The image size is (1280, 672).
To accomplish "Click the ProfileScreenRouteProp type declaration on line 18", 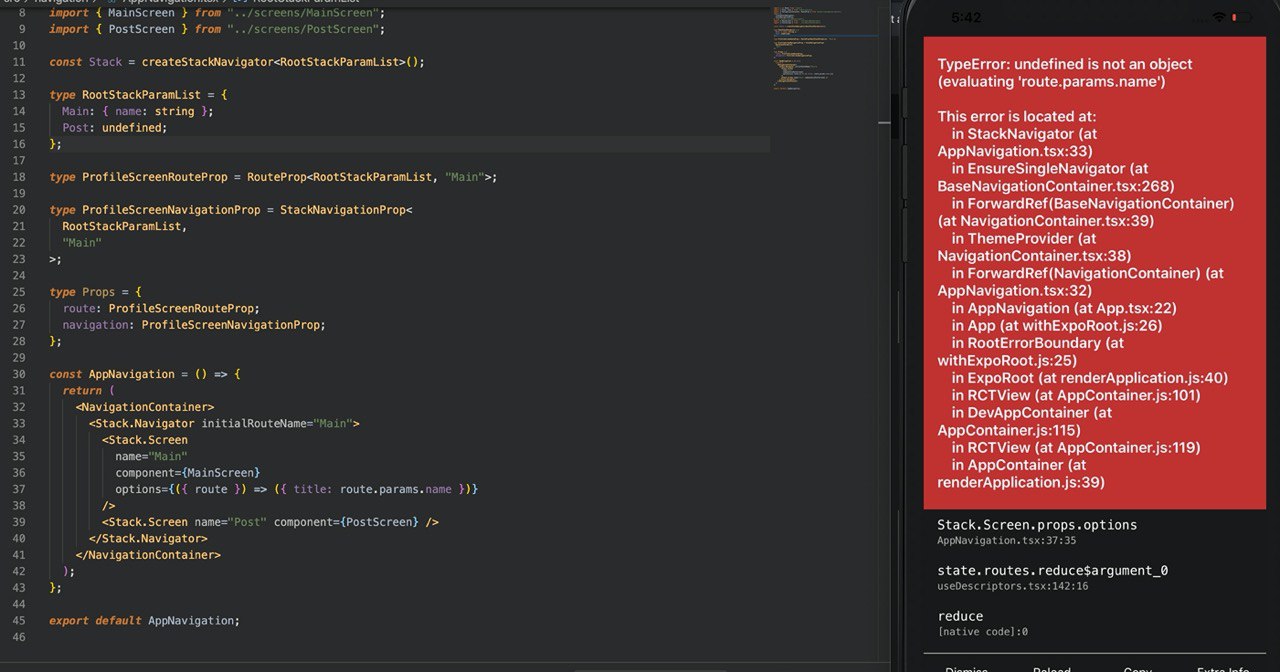I will tap(273, 177).
